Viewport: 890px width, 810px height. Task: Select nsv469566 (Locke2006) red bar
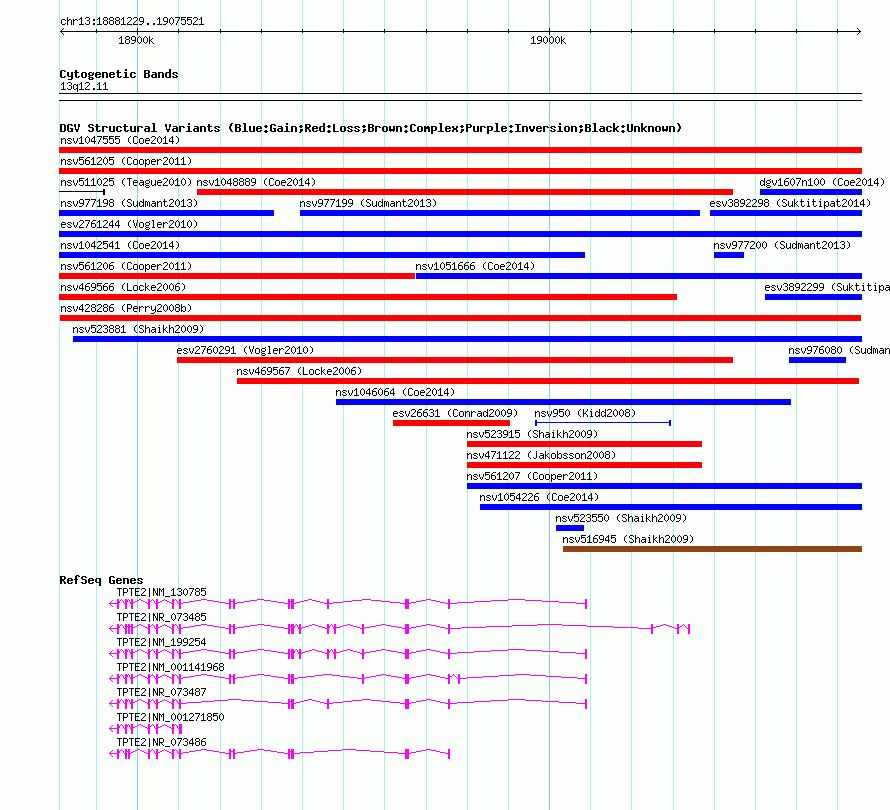click(368, 297)
